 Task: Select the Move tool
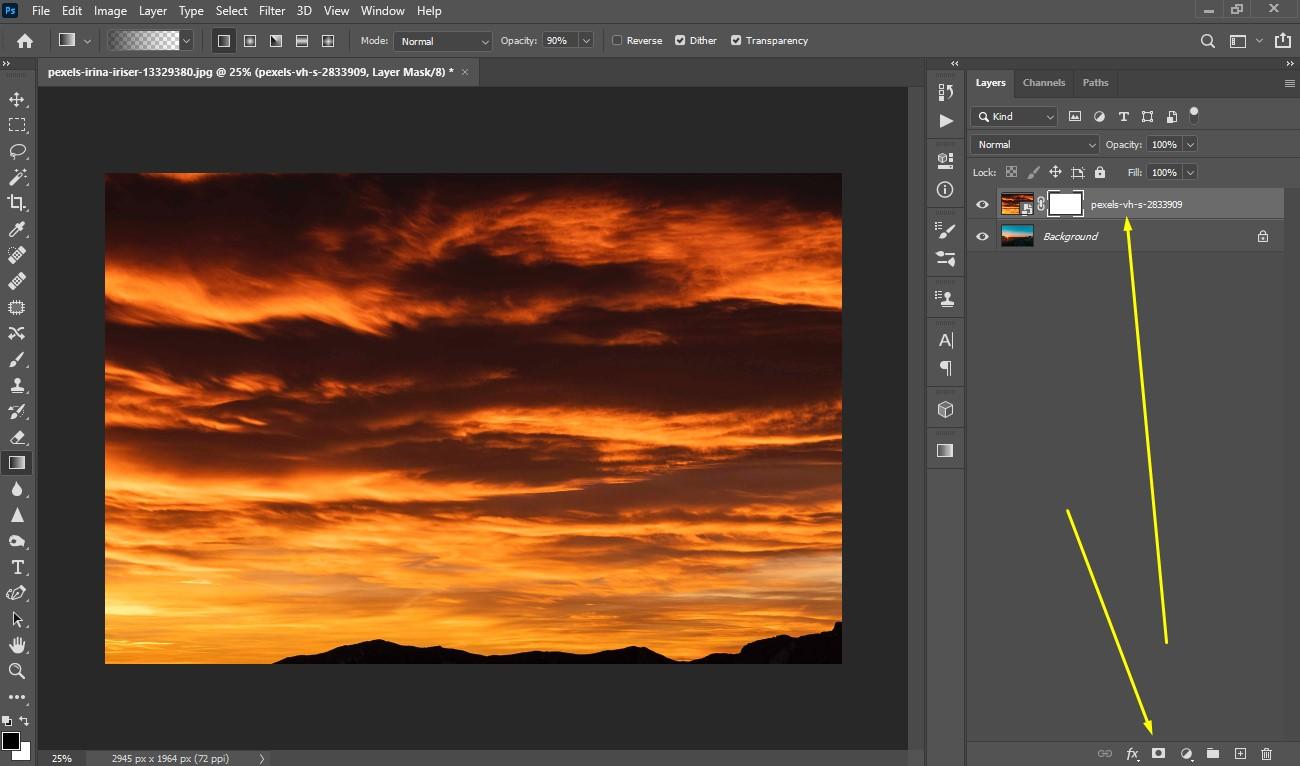[17, 99]
